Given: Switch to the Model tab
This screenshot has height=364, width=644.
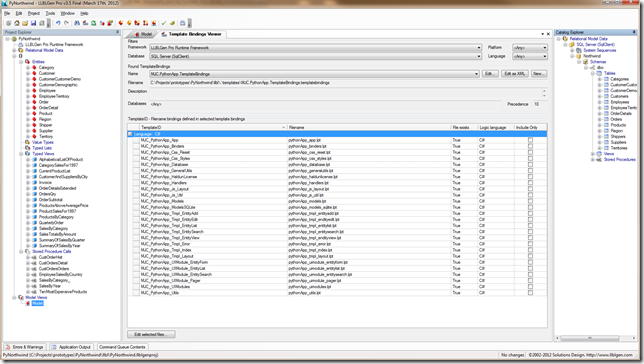Looking at the screenshot, I should coord(143,34).
